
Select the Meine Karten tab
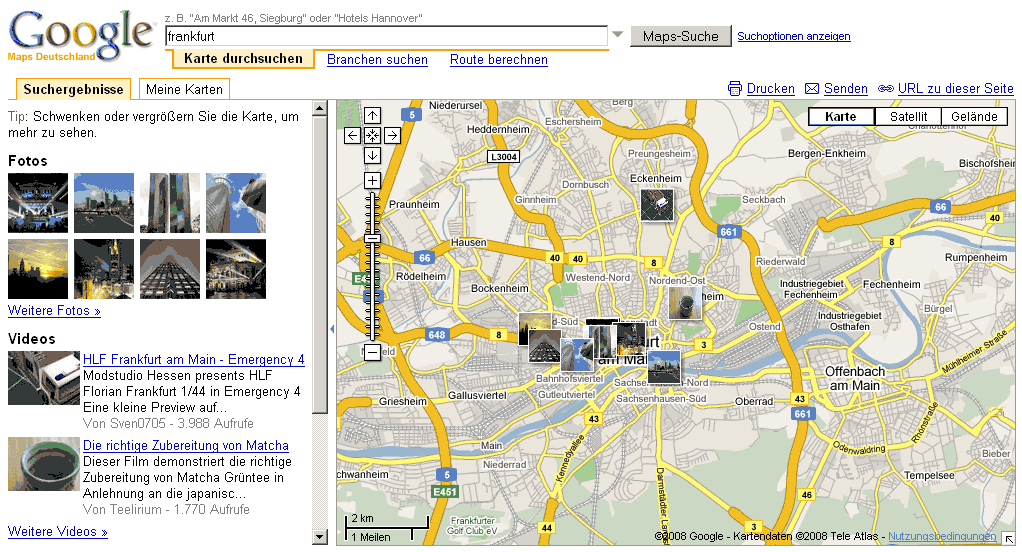click(184, 89)
